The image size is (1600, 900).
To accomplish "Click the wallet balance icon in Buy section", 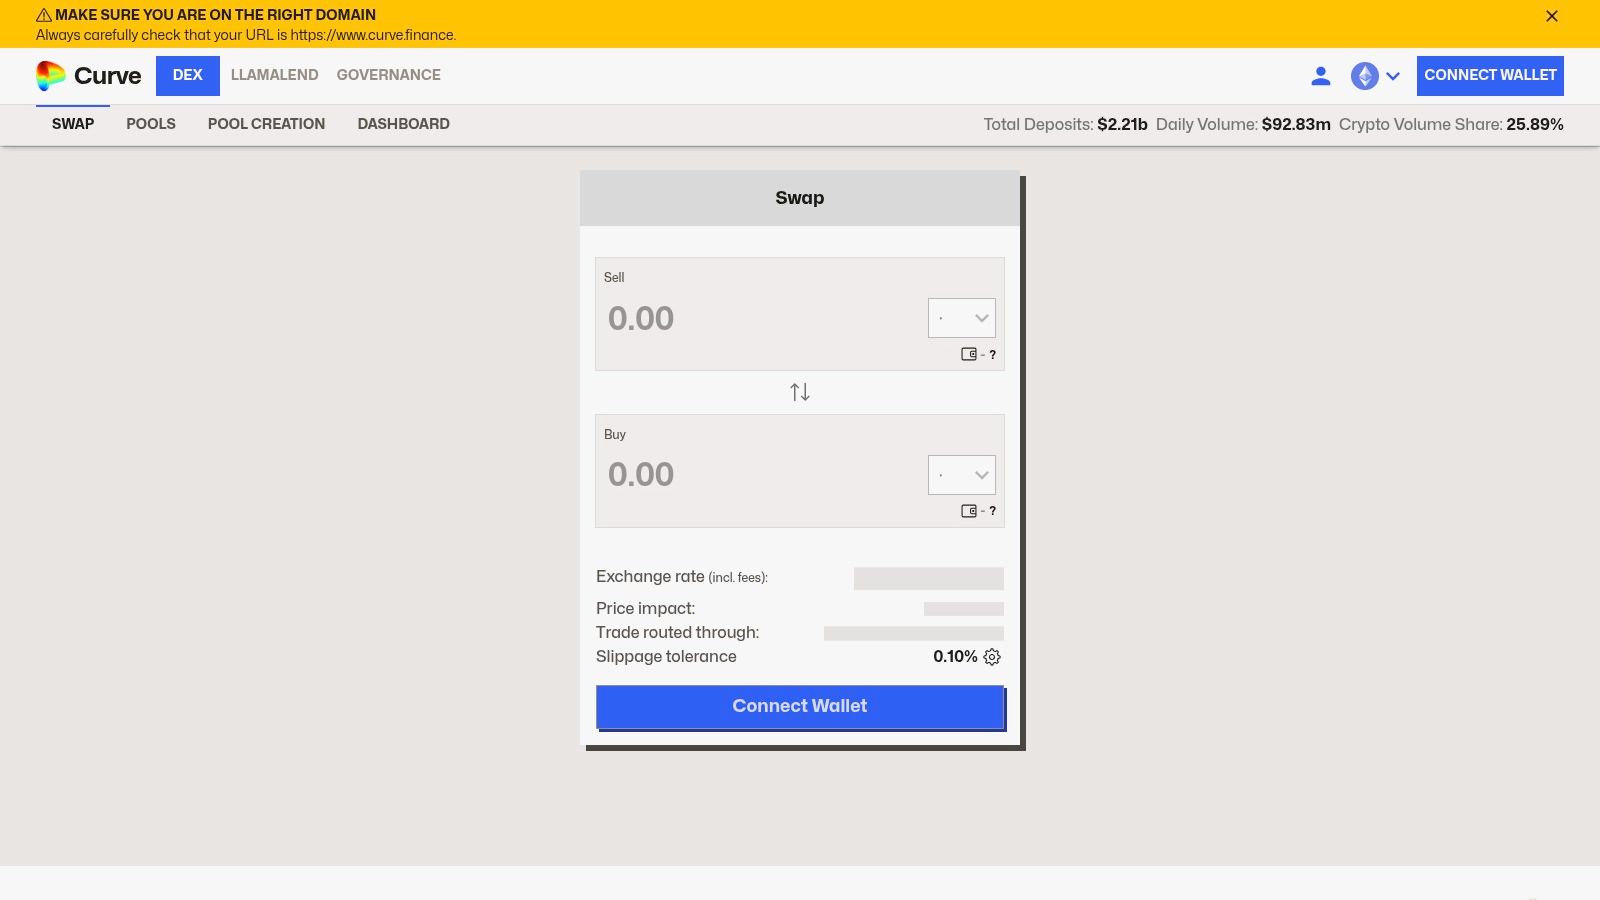I will click(x=967, y=511).
